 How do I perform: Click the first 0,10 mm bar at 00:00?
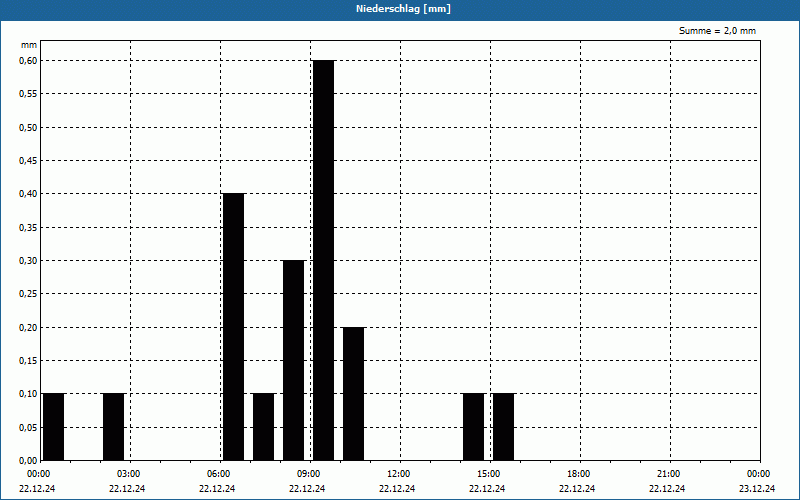54,427
